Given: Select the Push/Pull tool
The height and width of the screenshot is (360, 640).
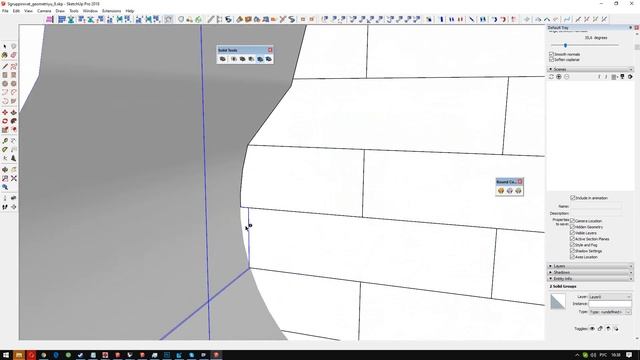Looking at the screenshot, I should click(13, 112).
